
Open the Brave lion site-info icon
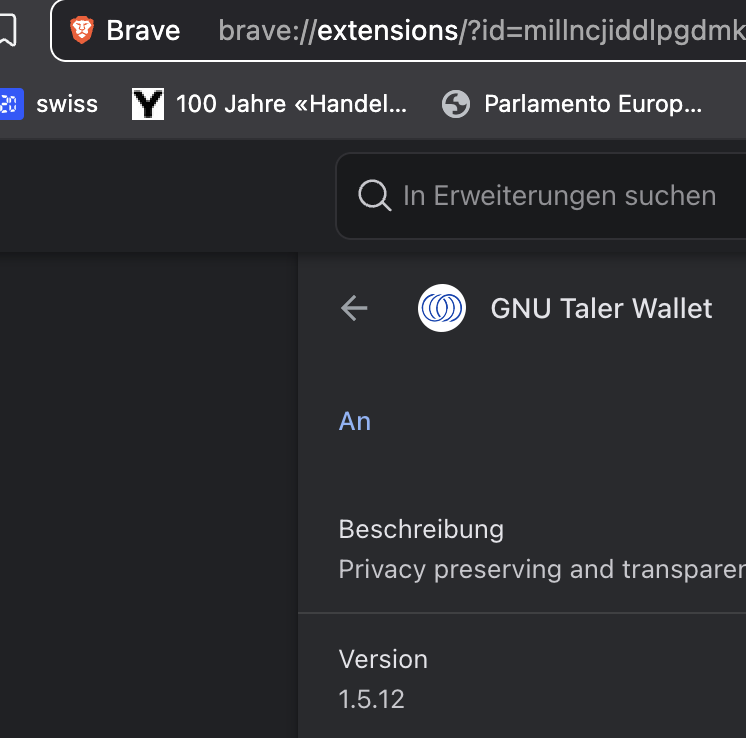tap(82, 30)
